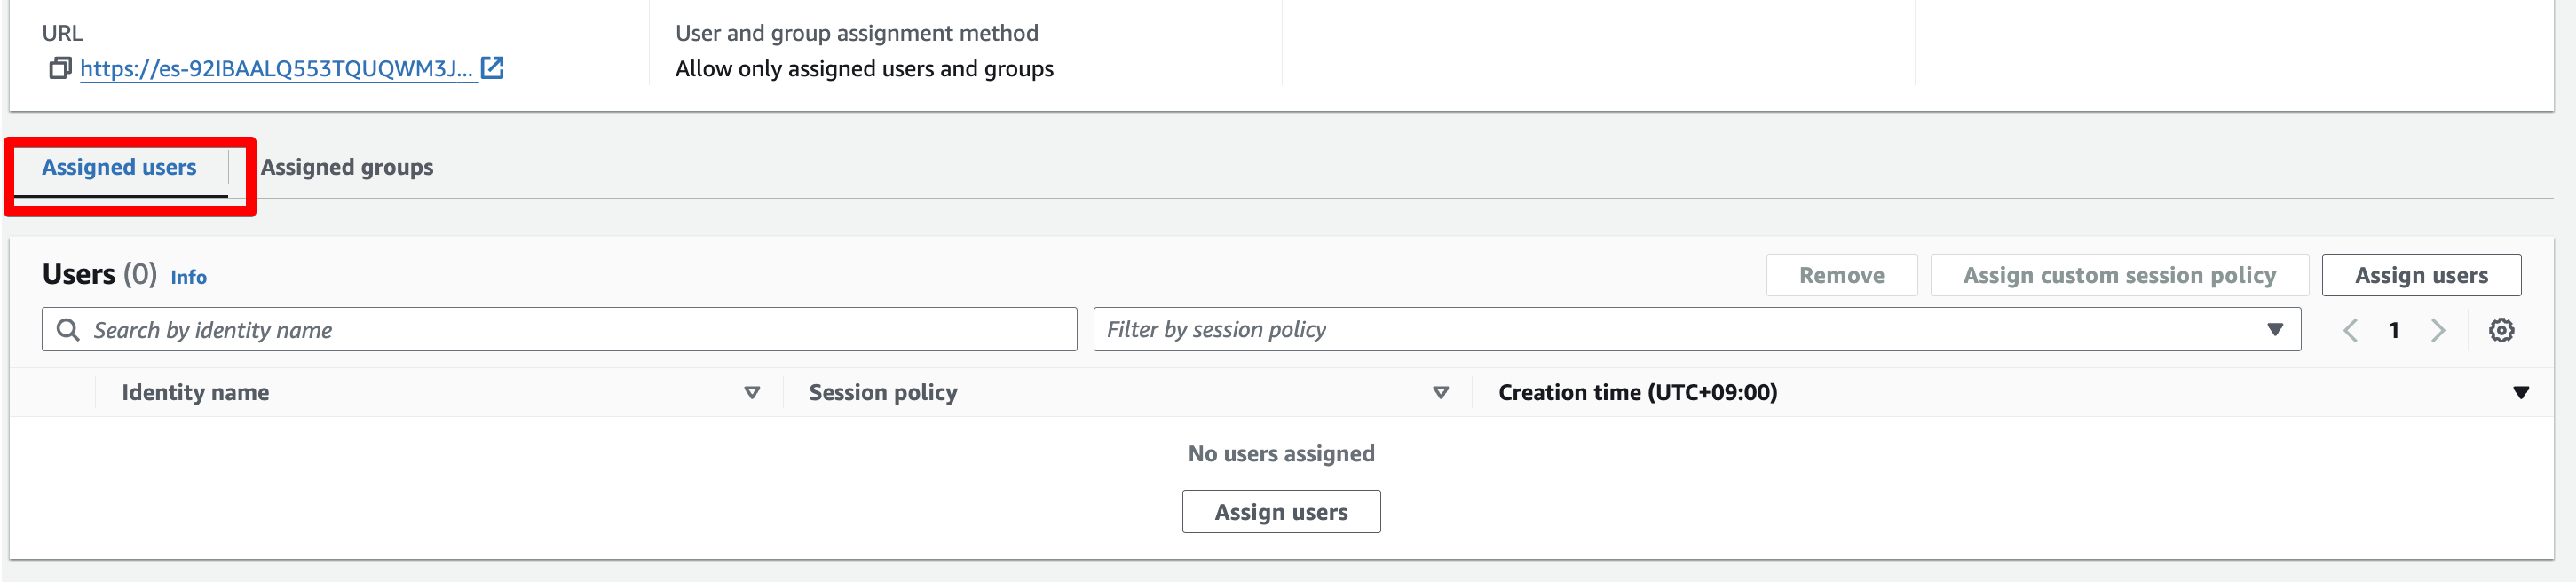Expand the Filter by session policy dropdown
Screen dimensions: 2576x582
pos(2275,330)
